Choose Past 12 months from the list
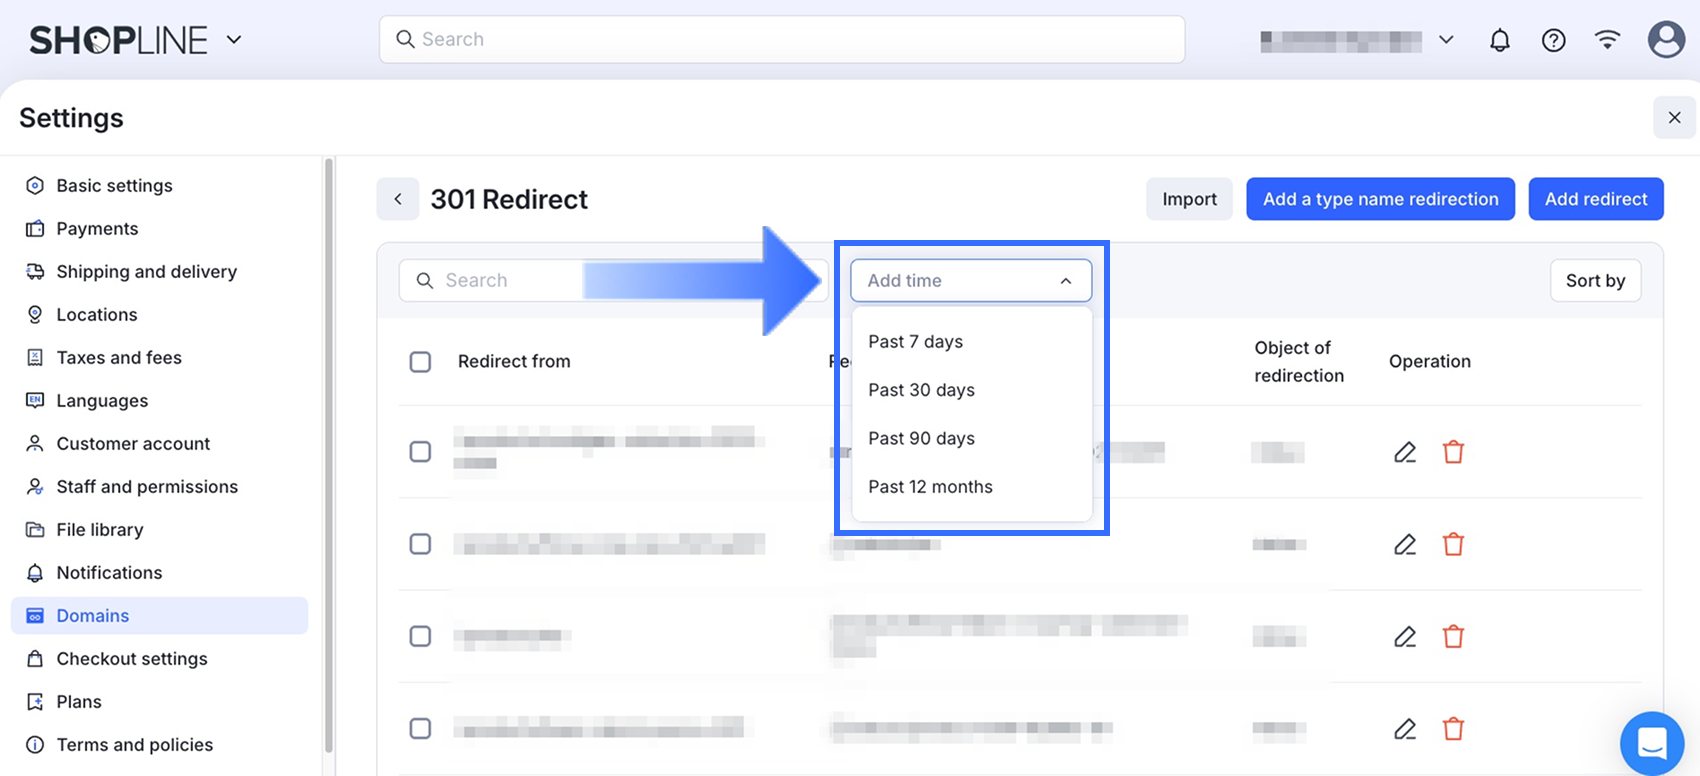 (x=930, y=487)
